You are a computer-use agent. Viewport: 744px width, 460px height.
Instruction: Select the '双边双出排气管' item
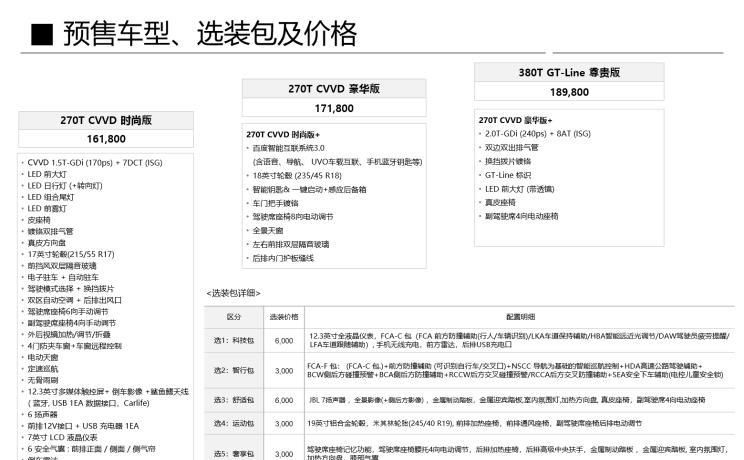(x=512, y=148)
